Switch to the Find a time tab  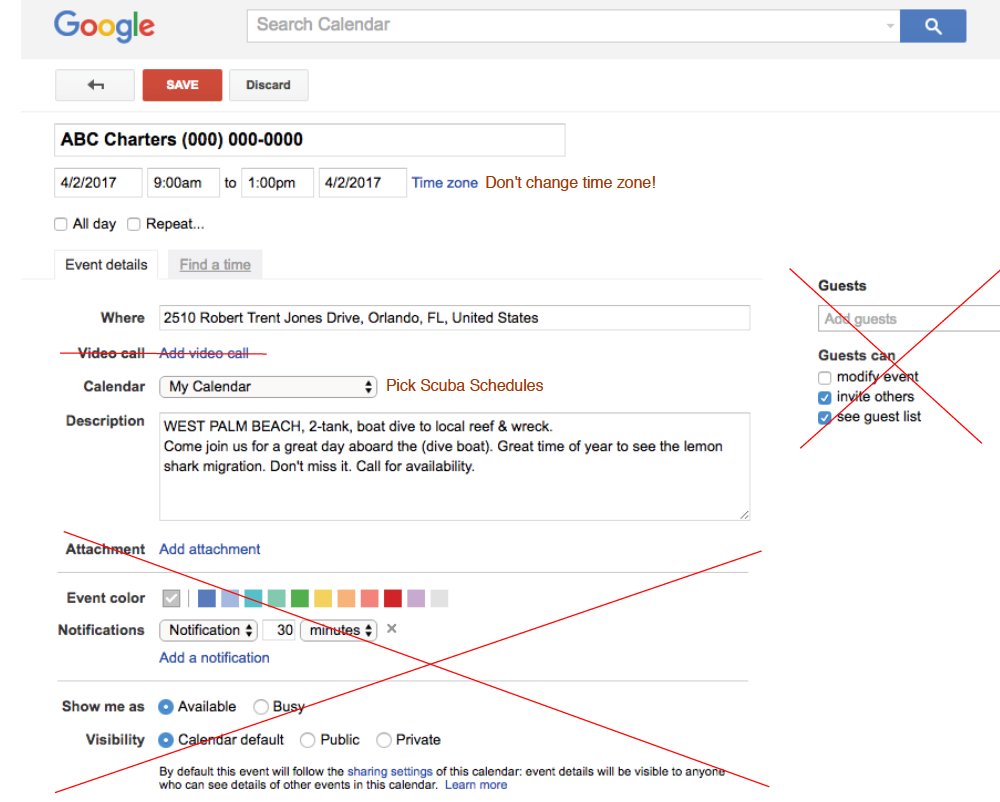coord(215,265)
